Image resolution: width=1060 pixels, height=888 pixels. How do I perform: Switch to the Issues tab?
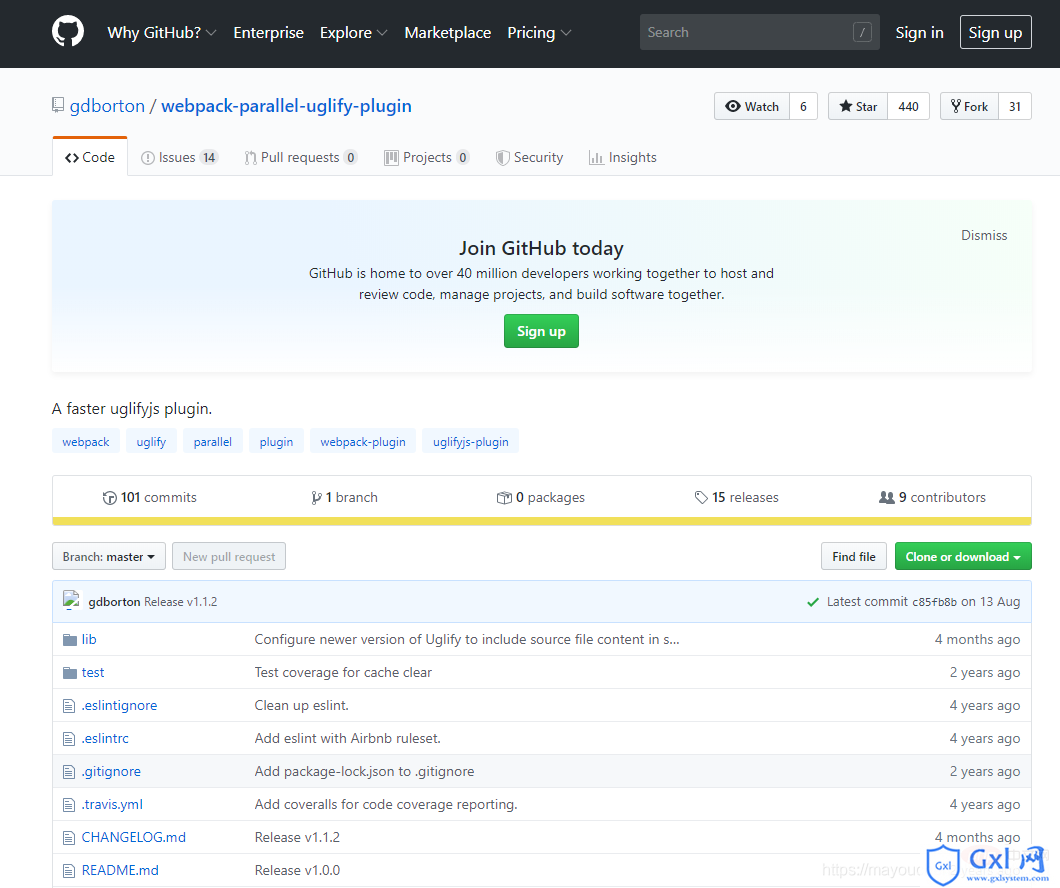tap(179, 157)
